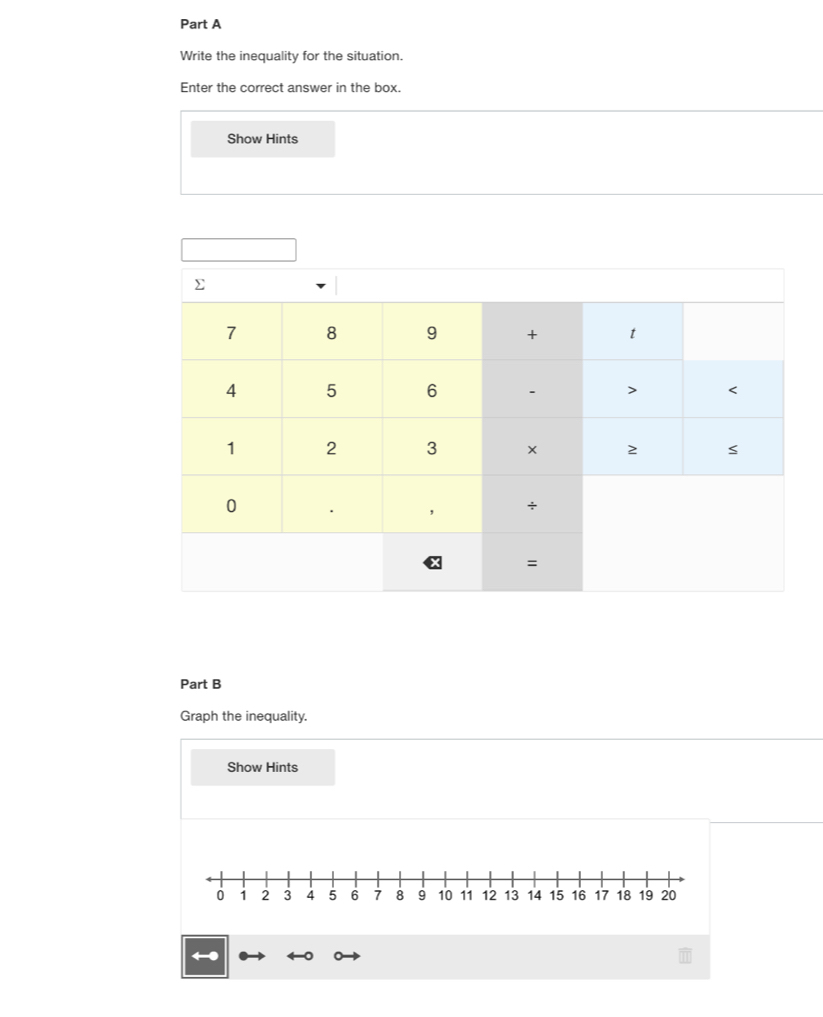This screenshot has height=1017, width=823.
Task: Select the closed-point right ray tool
Action: (252, 957)
